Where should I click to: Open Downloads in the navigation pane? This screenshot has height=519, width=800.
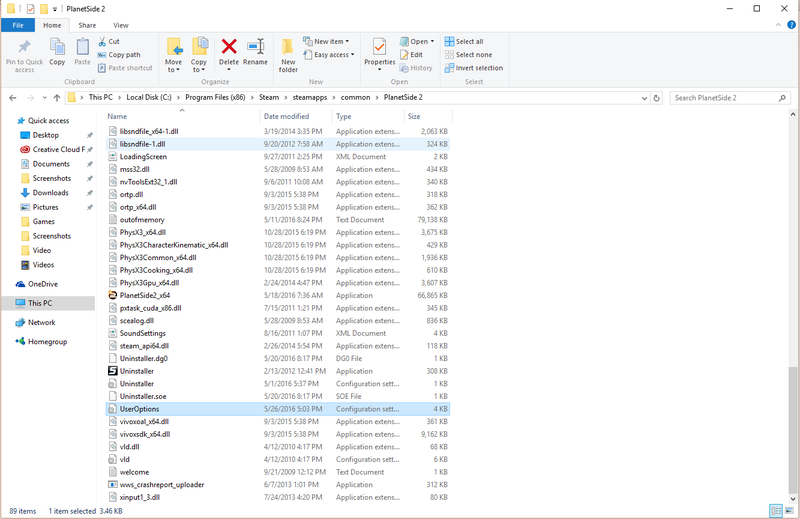point(50,193)
